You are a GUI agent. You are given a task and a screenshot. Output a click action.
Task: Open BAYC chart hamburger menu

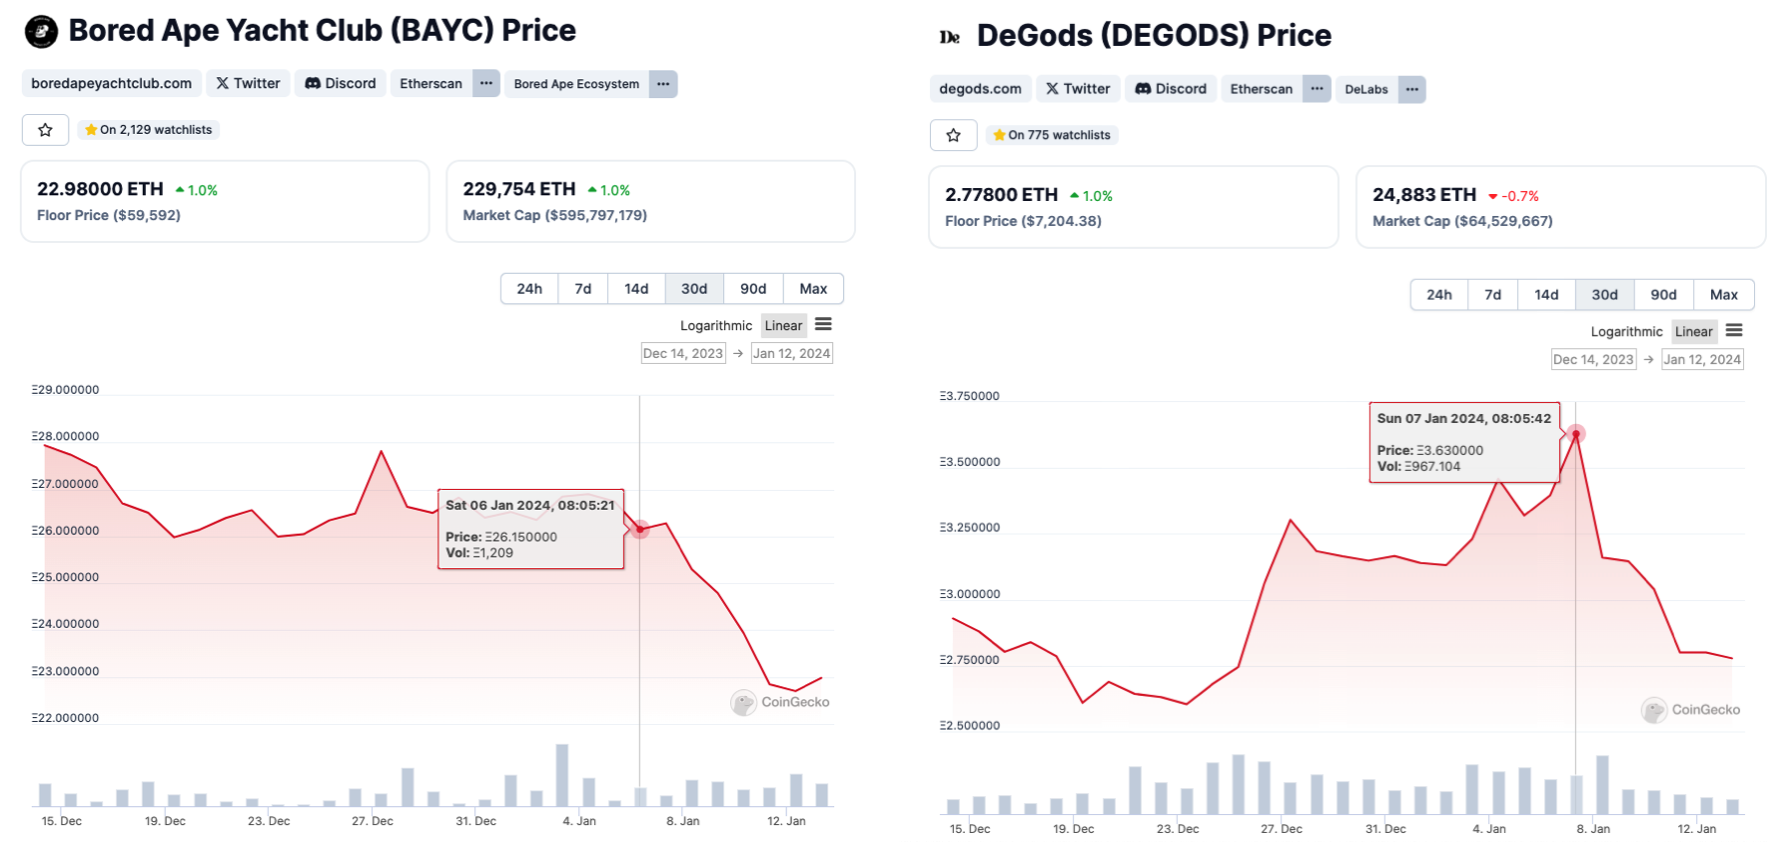pyautogui.click(x=823, y=324)
